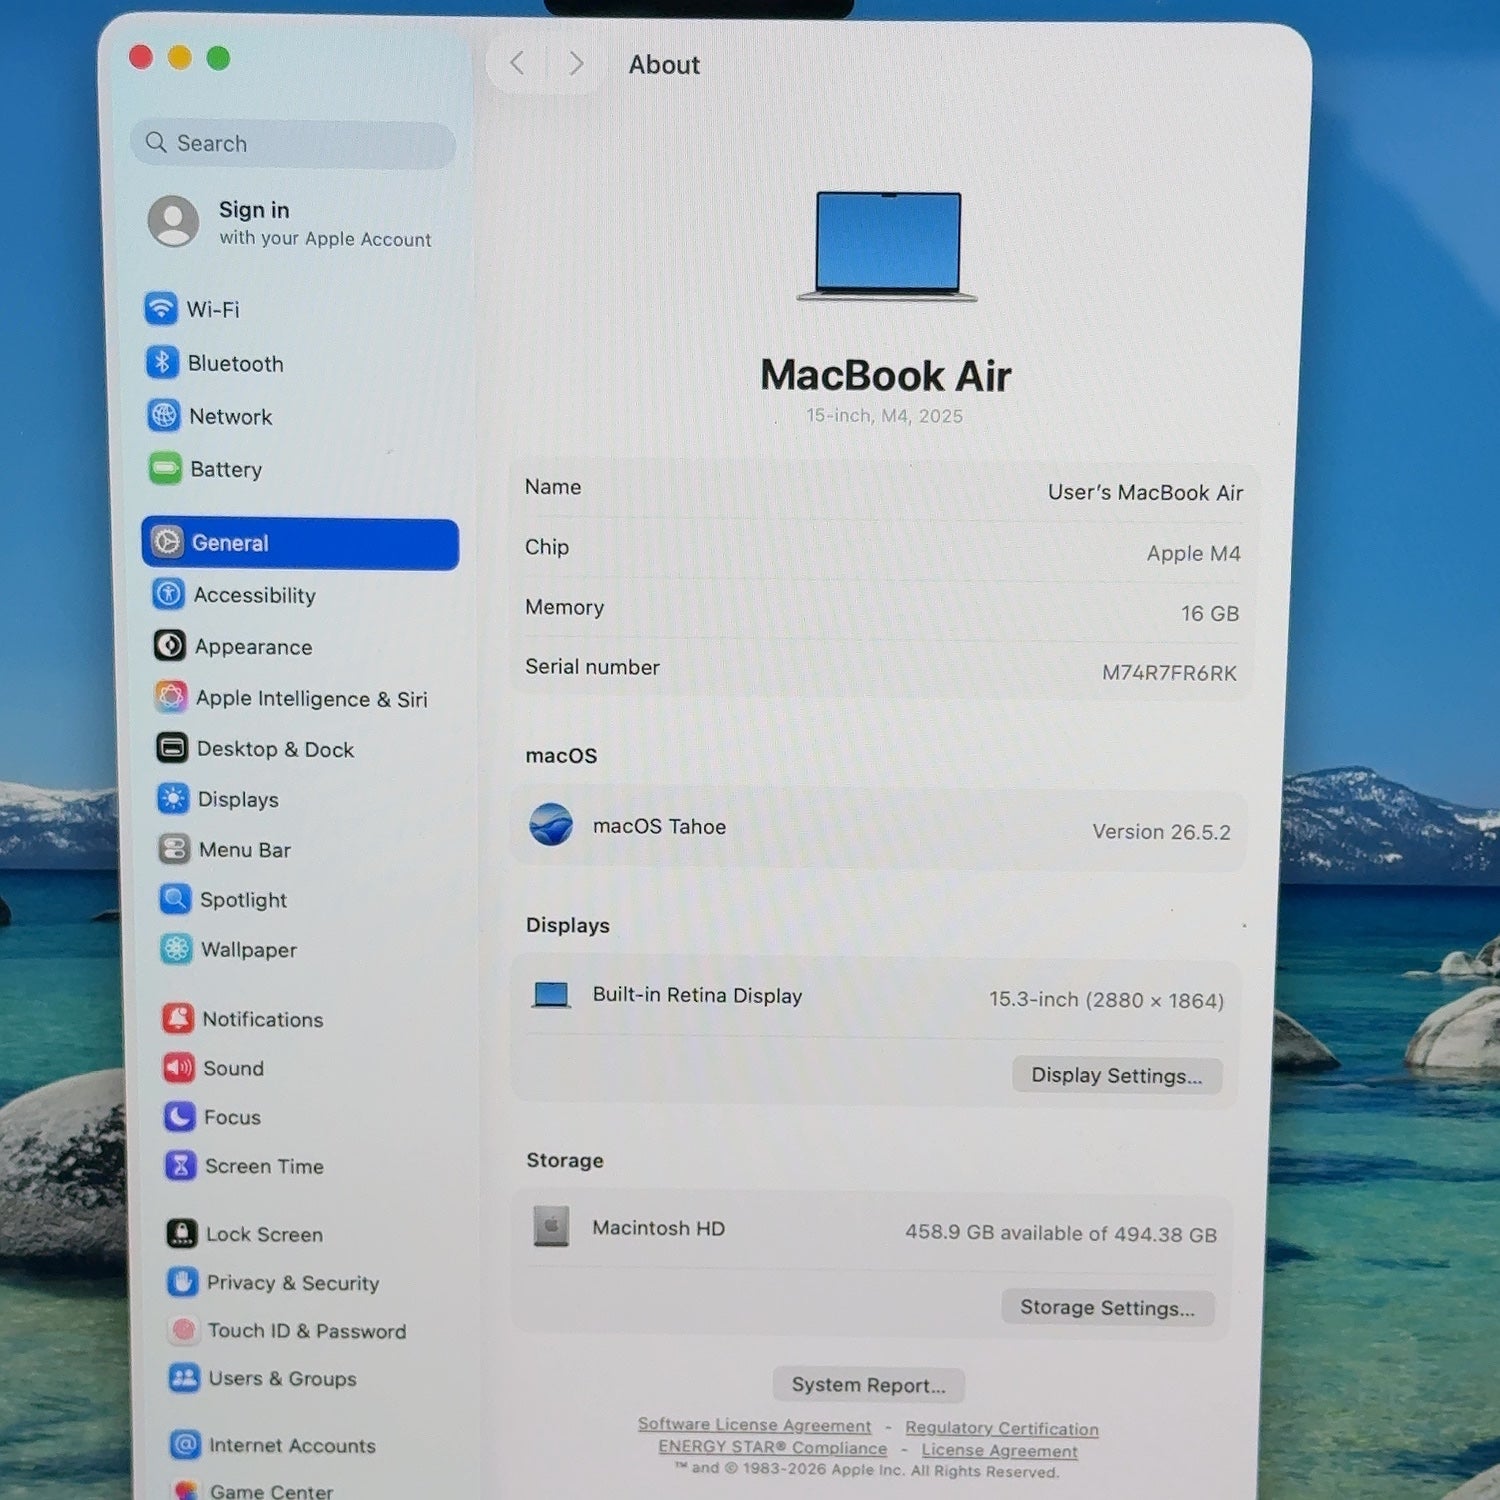
Task: Open the Software License Agreement link
Action: pos(755,1425)
